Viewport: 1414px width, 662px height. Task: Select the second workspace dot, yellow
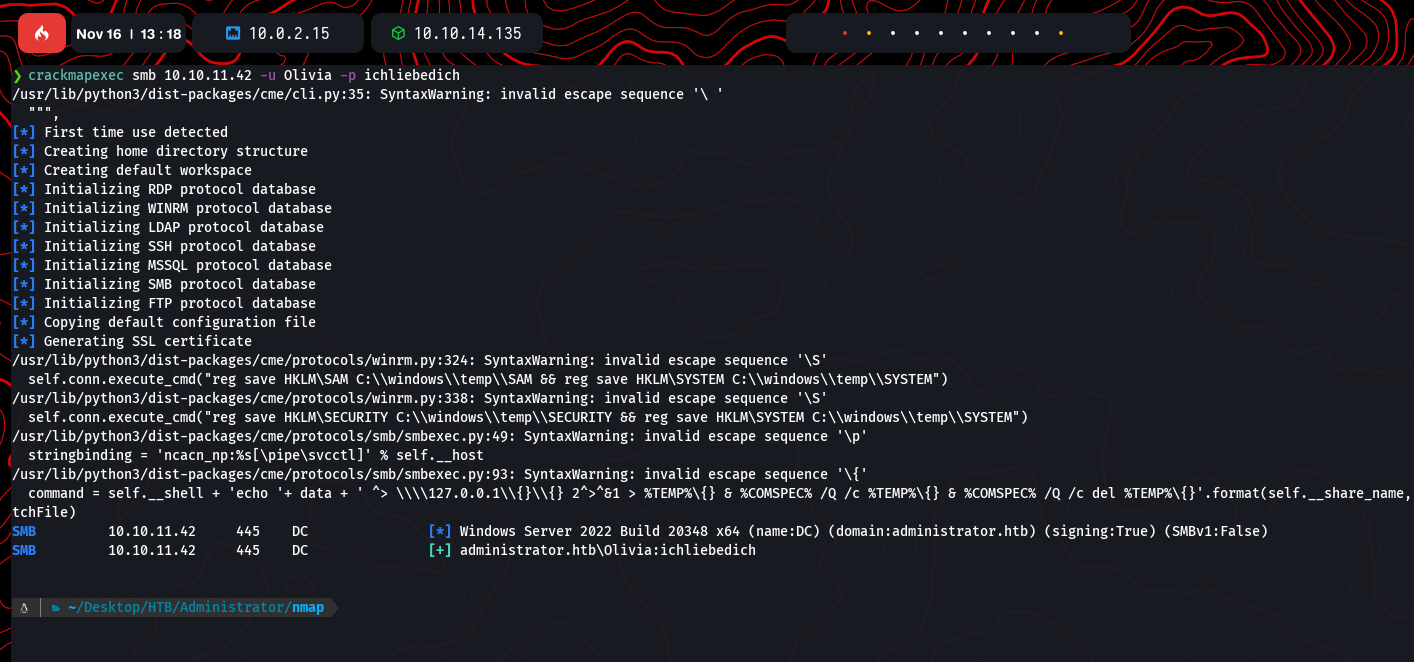[869, 33]
